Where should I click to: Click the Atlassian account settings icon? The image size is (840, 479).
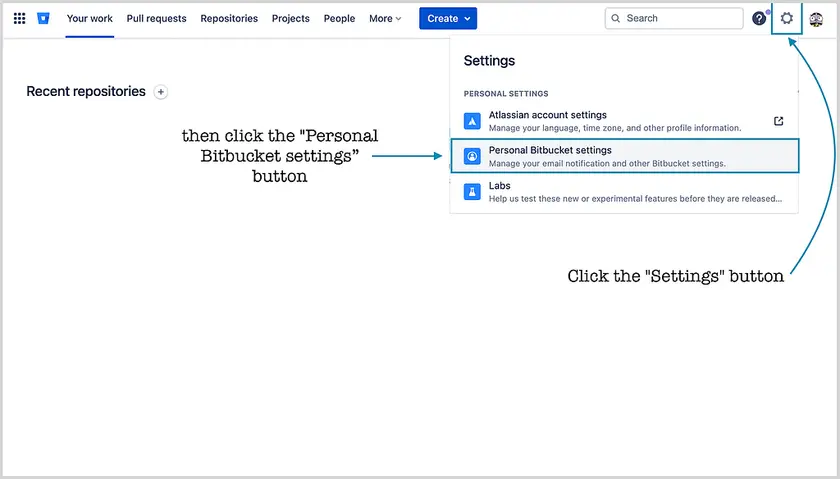point(472,121)
